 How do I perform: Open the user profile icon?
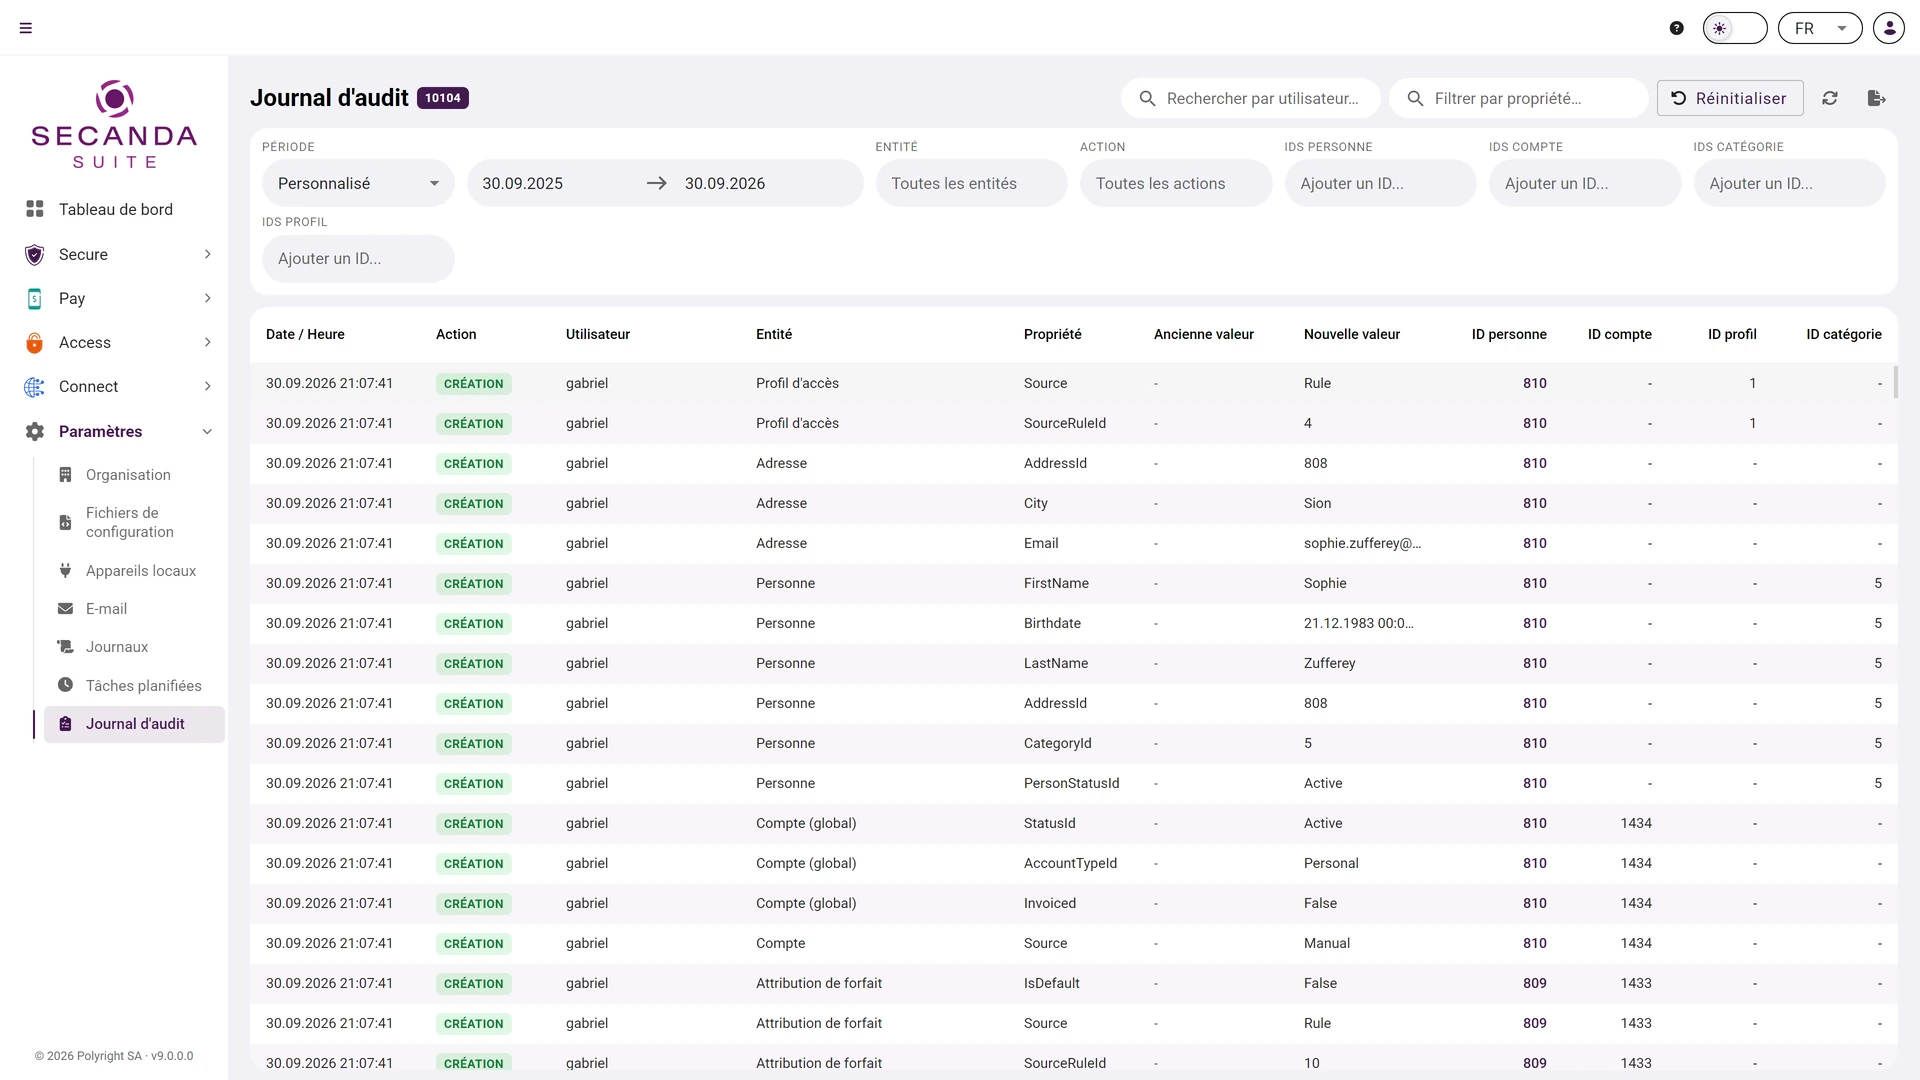(x=1889, y=28)
